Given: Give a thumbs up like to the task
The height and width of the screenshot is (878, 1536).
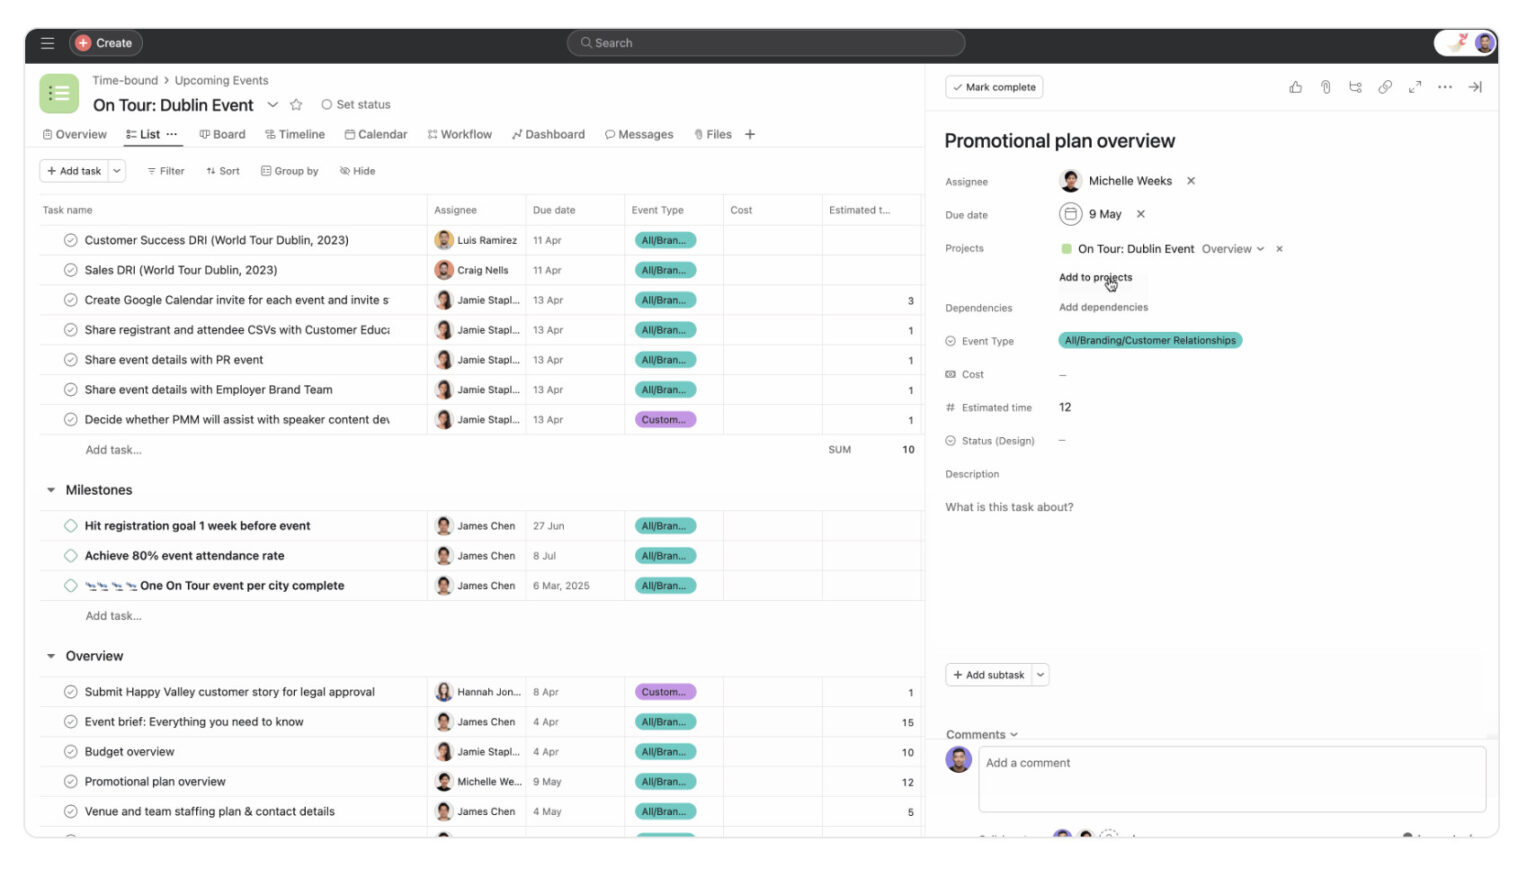Looking at the screenshot, I should 1295,87.
